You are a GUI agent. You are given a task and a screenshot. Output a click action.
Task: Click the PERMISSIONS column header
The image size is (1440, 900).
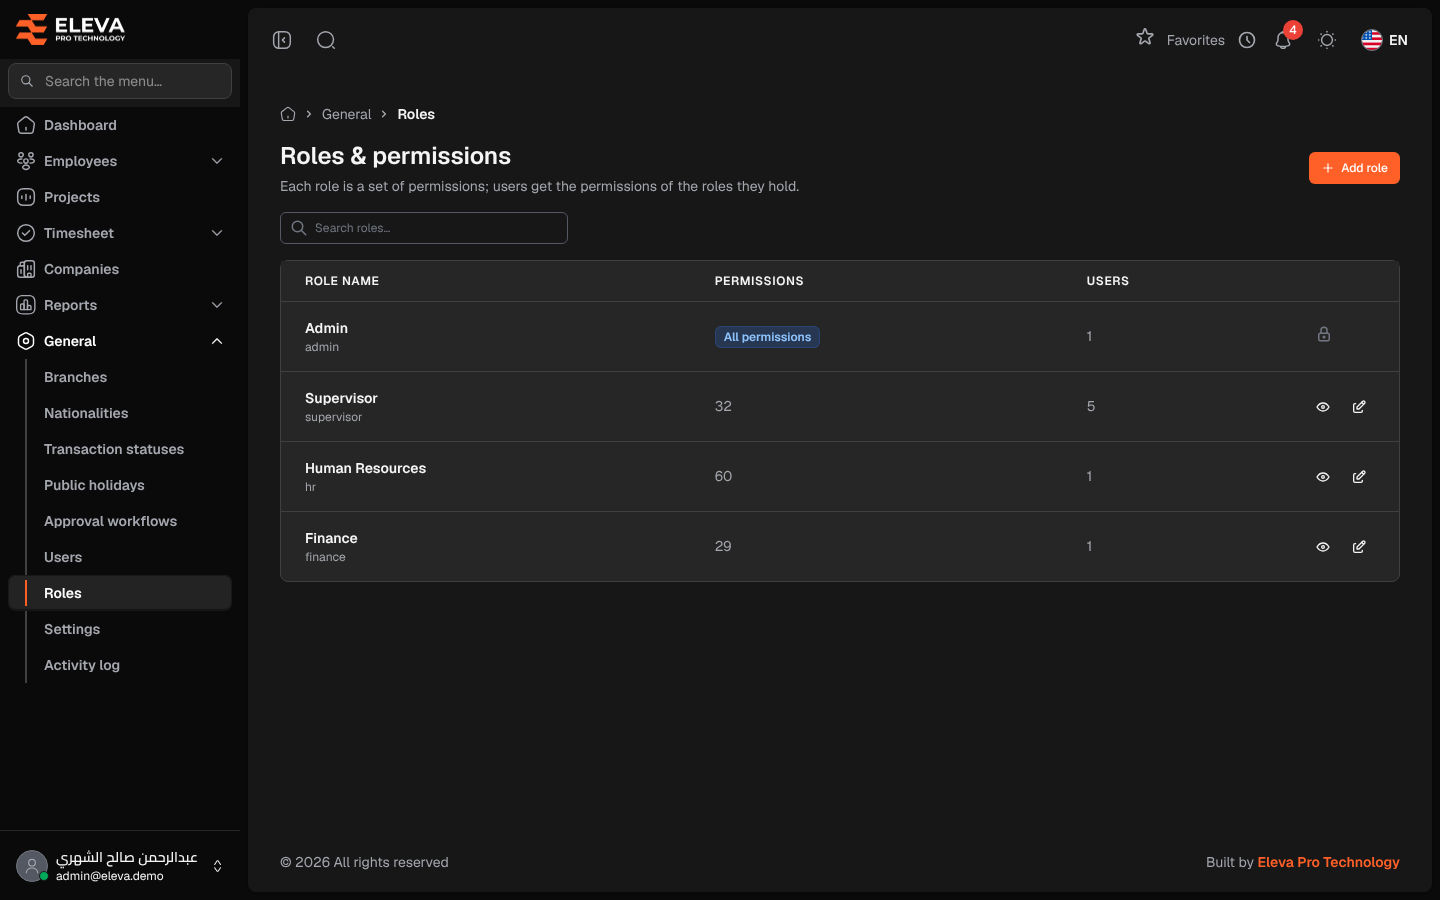(x=759, y=281)
